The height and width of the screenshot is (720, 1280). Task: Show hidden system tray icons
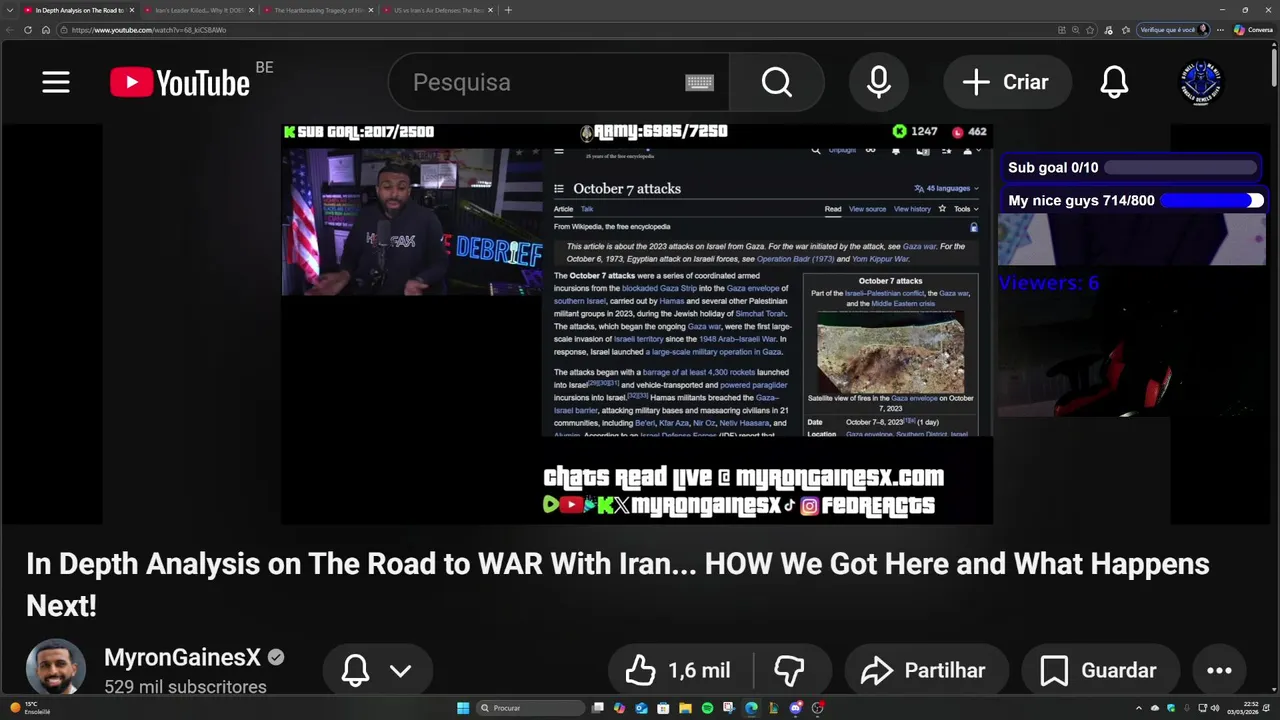(1138, 708)
